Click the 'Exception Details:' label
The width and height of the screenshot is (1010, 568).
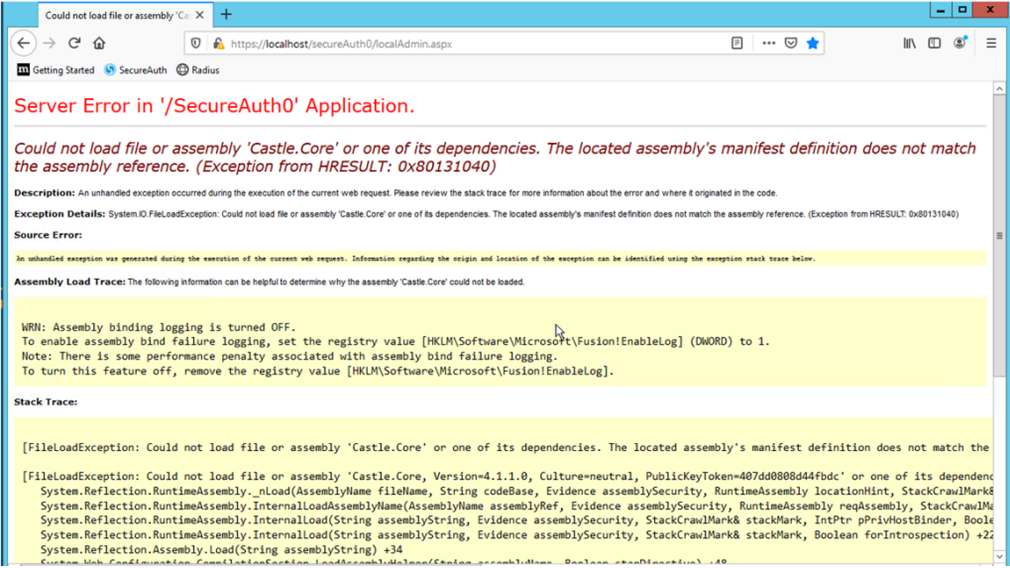click(x=59, y=214)
